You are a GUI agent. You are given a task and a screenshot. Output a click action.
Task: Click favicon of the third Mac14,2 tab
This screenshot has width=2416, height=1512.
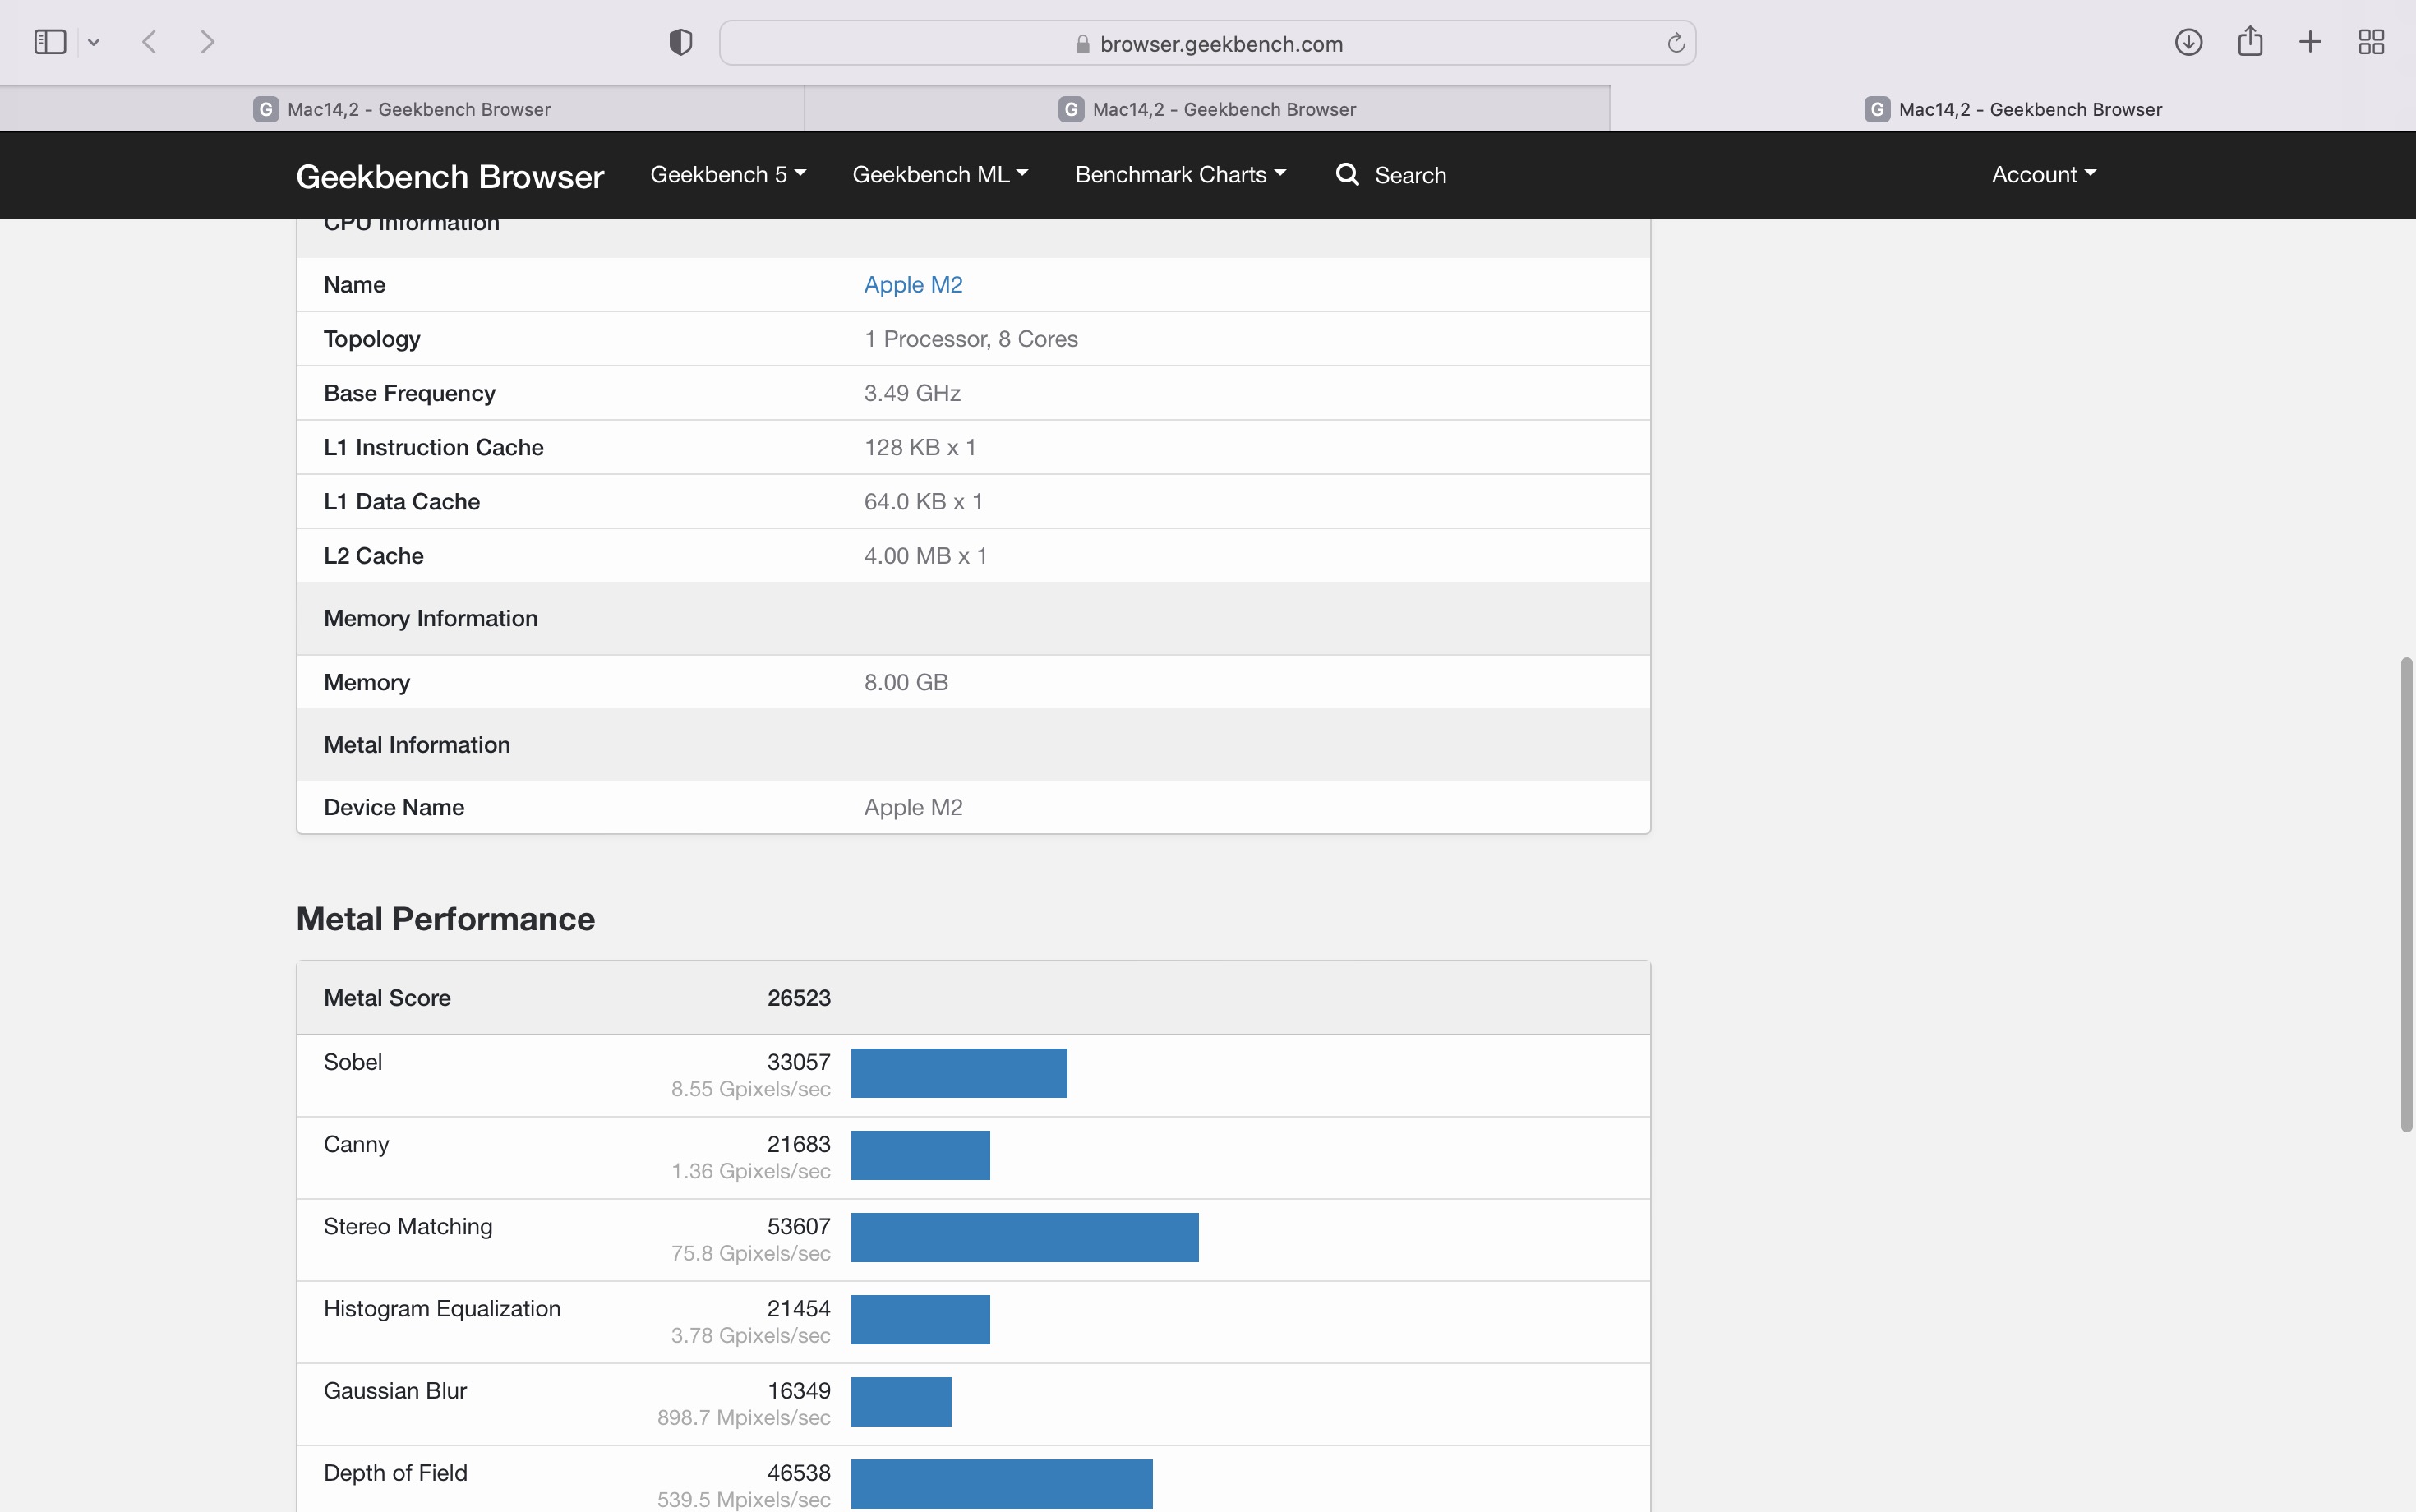1877,109
